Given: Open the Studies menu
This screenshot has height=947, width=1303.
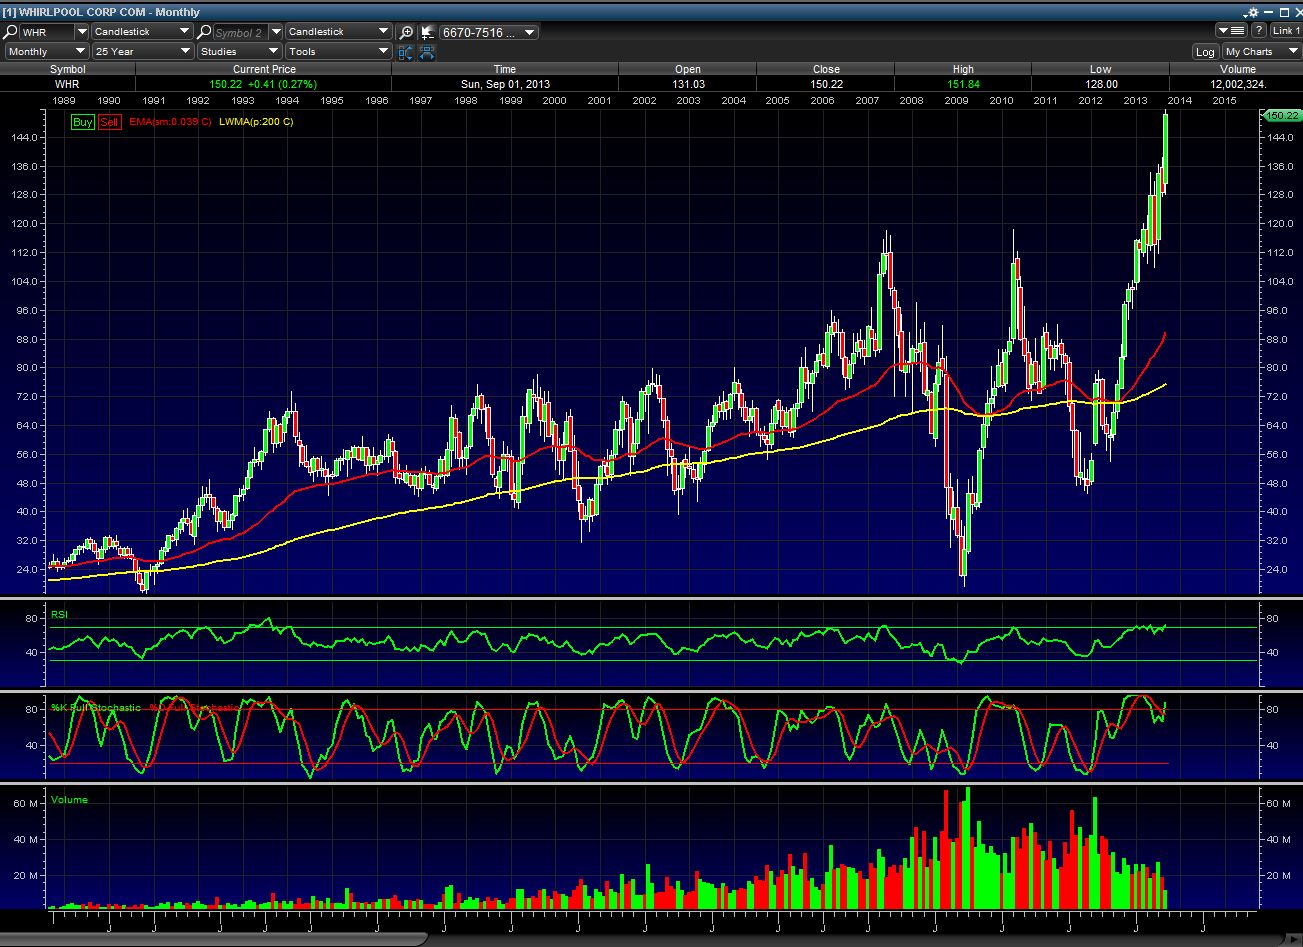Looking at the screenshot, I should tap(238, 52).
